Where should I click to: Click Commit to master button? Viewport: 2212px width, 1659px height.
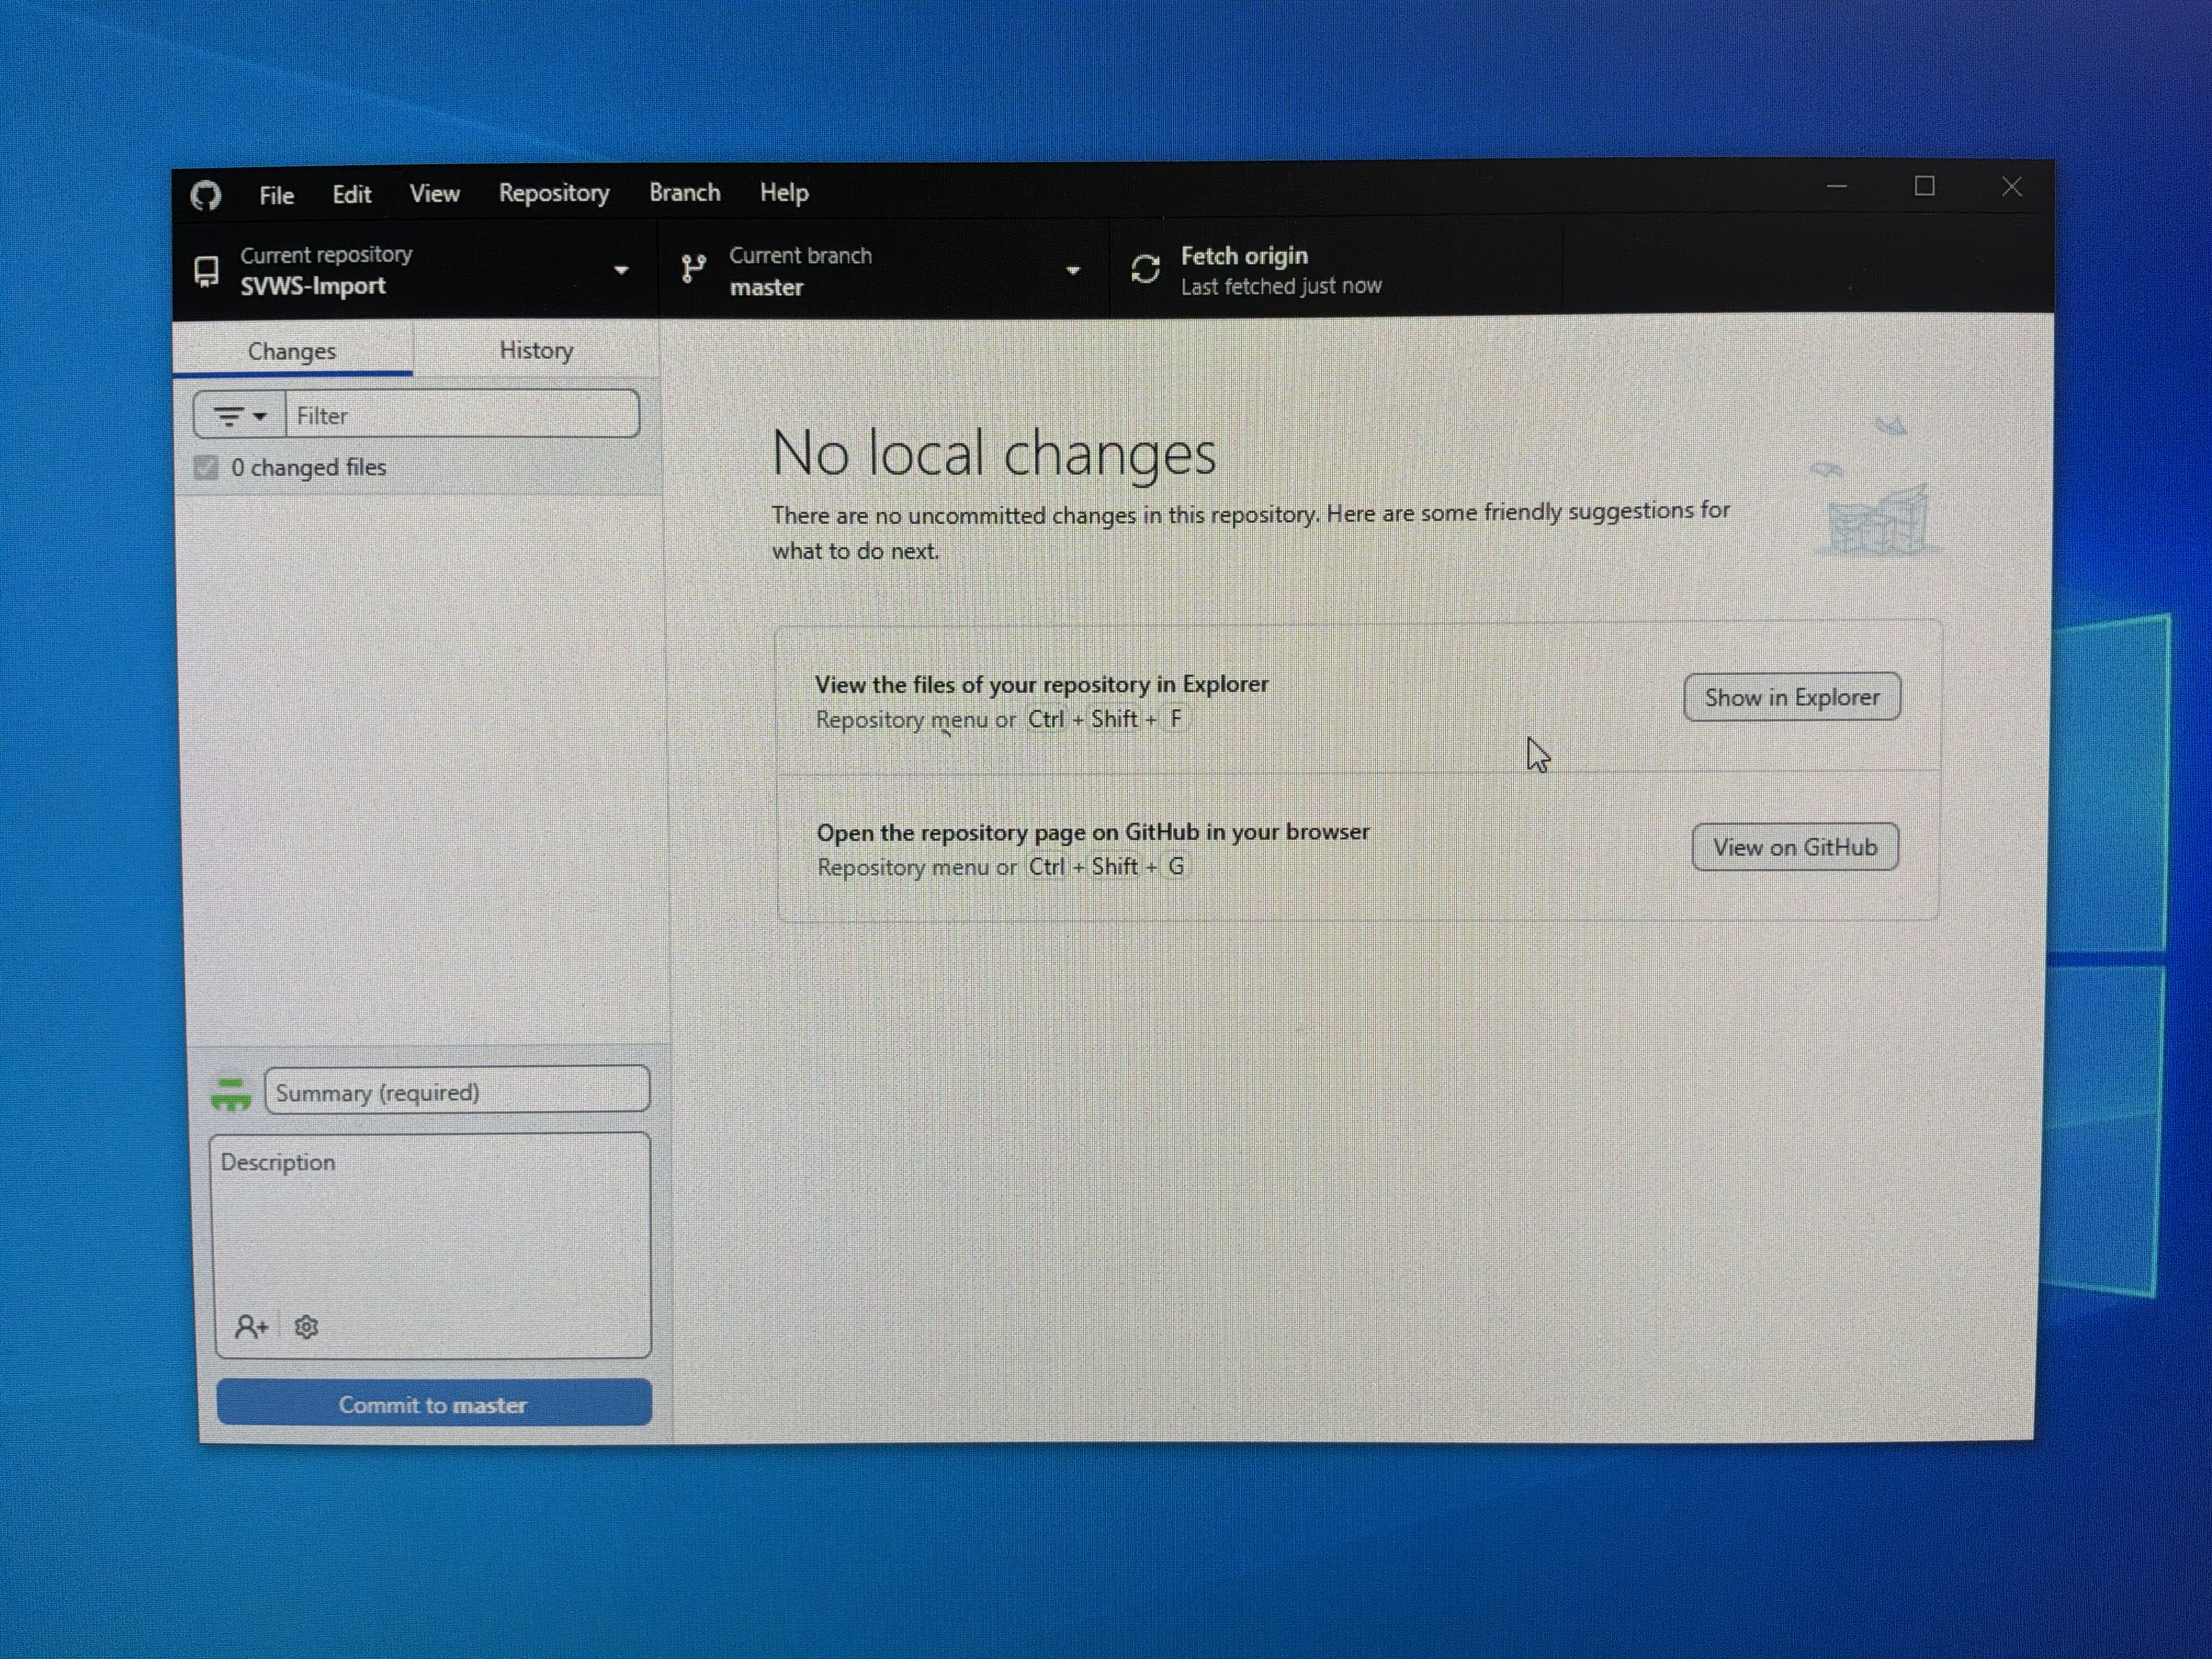click(434, 1403)
